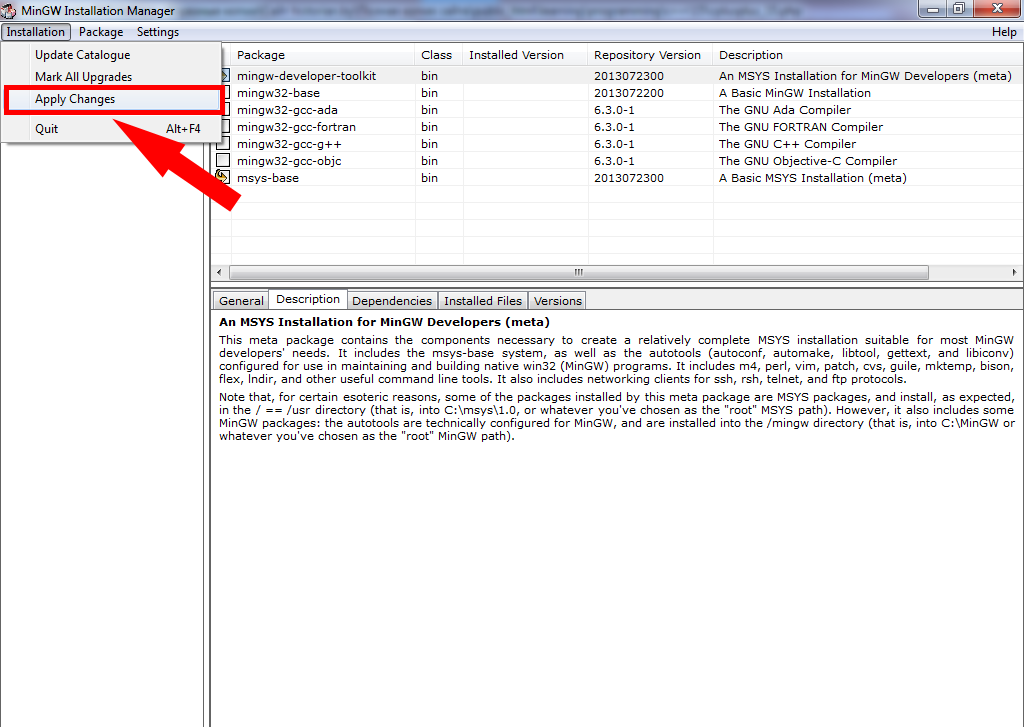Toggle the mingw32-gcc-objc checkbox
The image size is (1024, 727).
point(224,161)
